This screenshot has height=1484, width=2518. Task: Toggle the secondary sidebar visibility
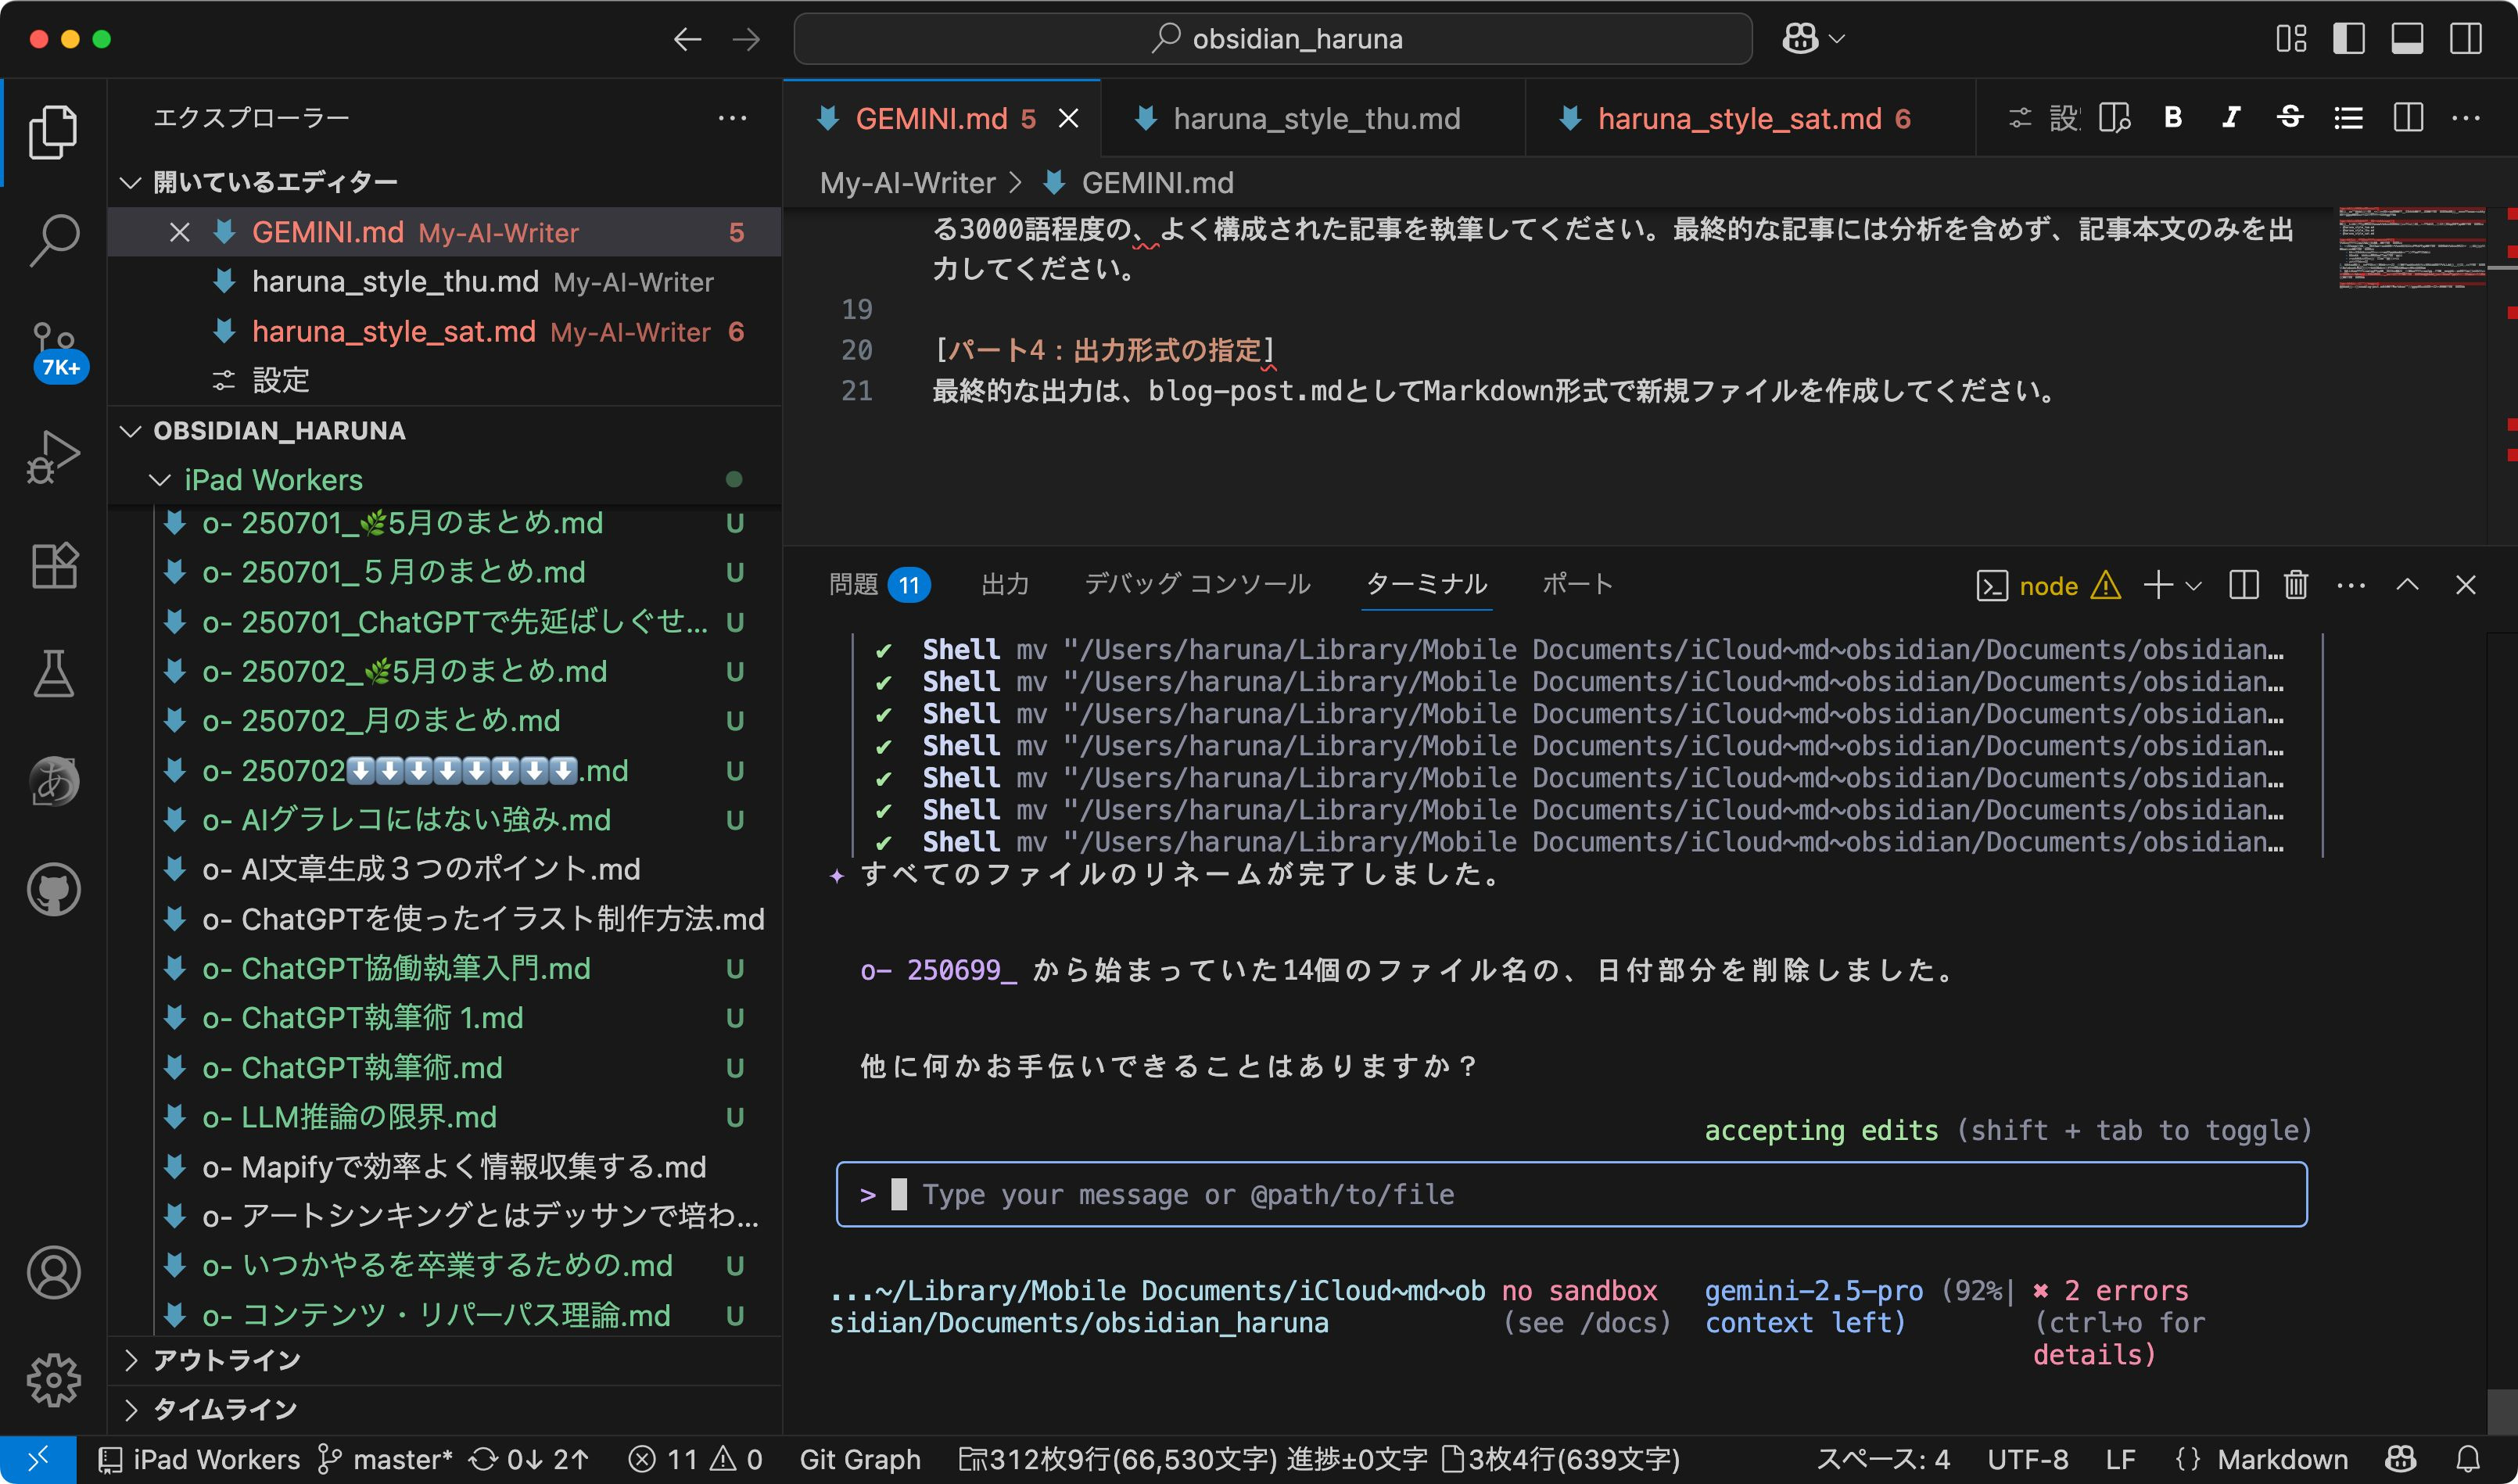[2465, 39]
